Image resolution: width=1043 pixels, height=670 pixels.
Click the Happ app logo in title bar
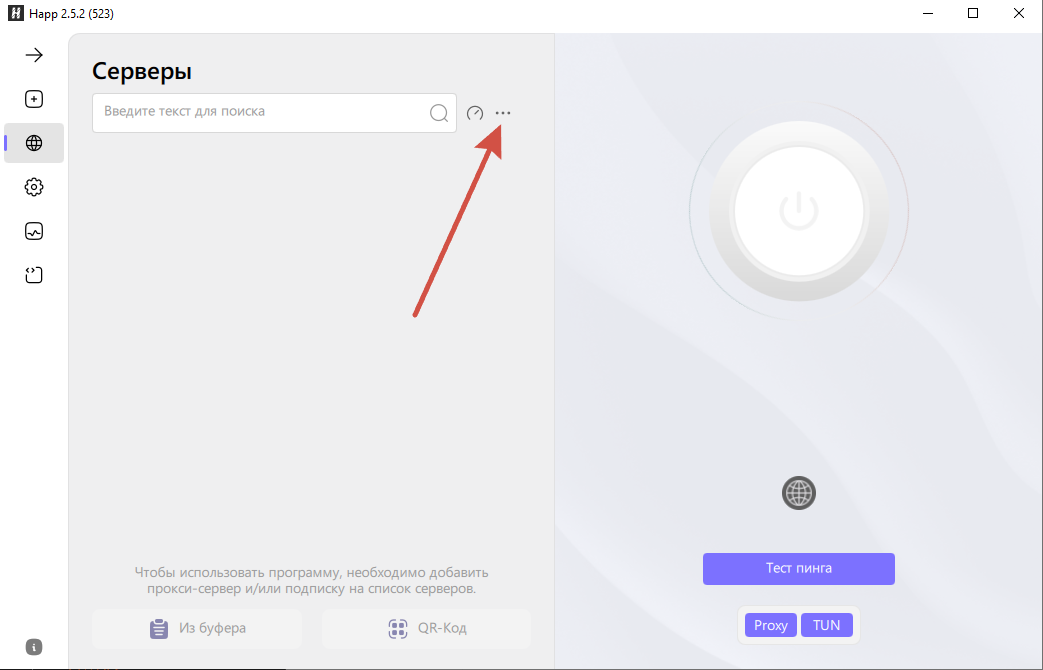point(16,13)
